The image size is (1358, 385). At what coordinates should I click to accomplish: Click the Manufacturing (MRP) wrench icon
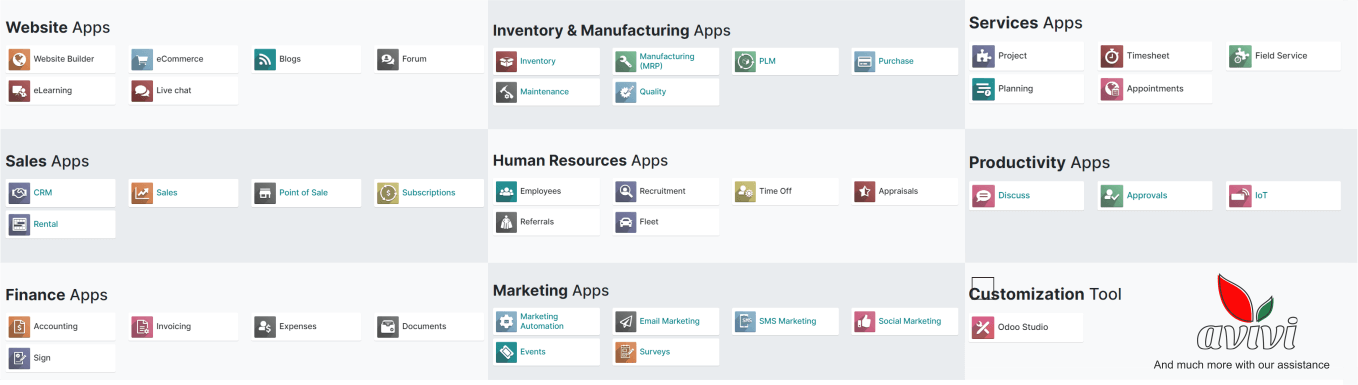(626, 61)
